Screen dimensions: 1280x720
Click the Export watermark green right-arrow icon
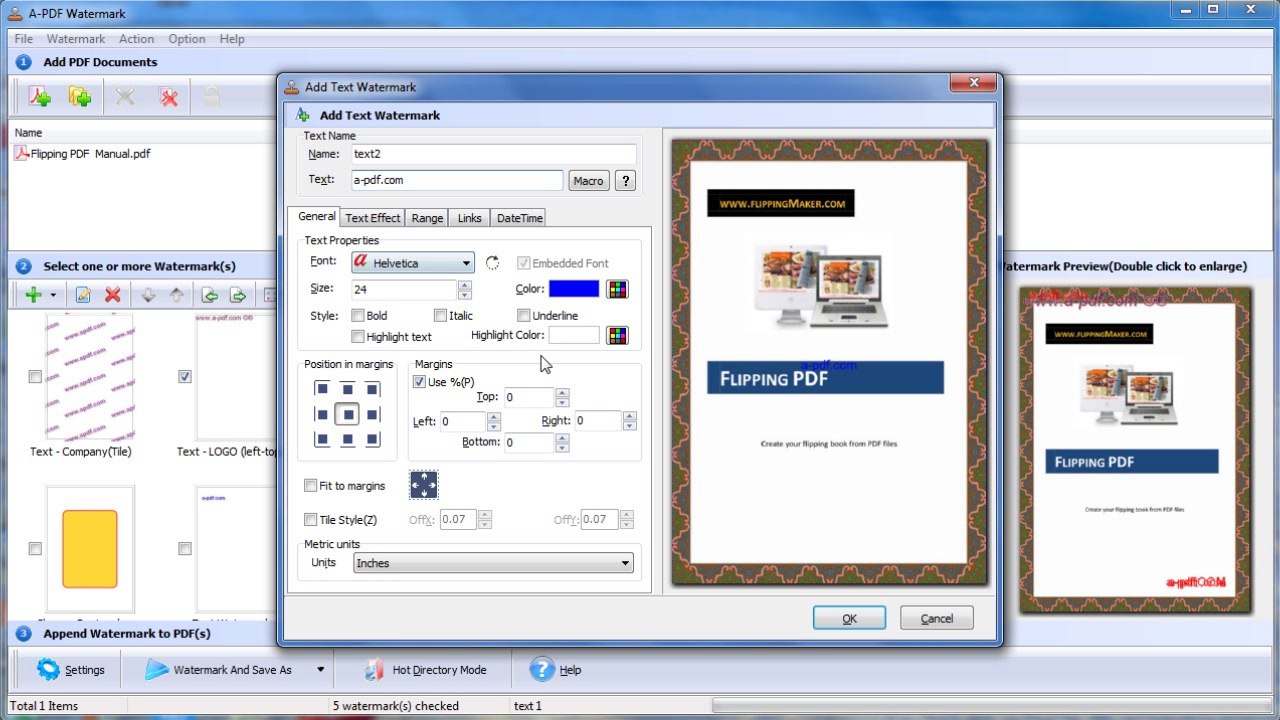(x=239, y=295)
